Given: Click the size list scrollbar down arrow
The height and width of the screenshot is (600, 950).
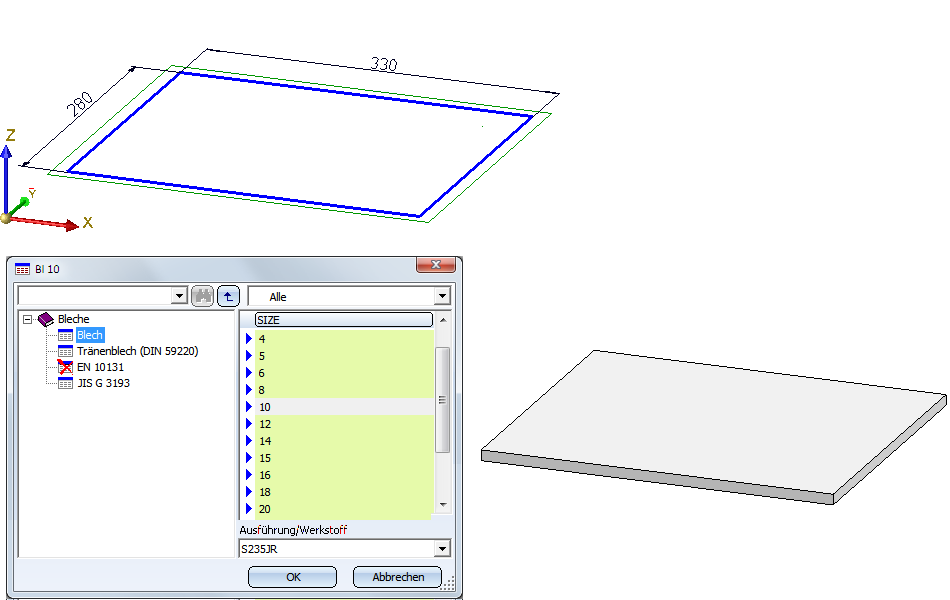Looking at the screenshot, I should [x=443, y=505].
